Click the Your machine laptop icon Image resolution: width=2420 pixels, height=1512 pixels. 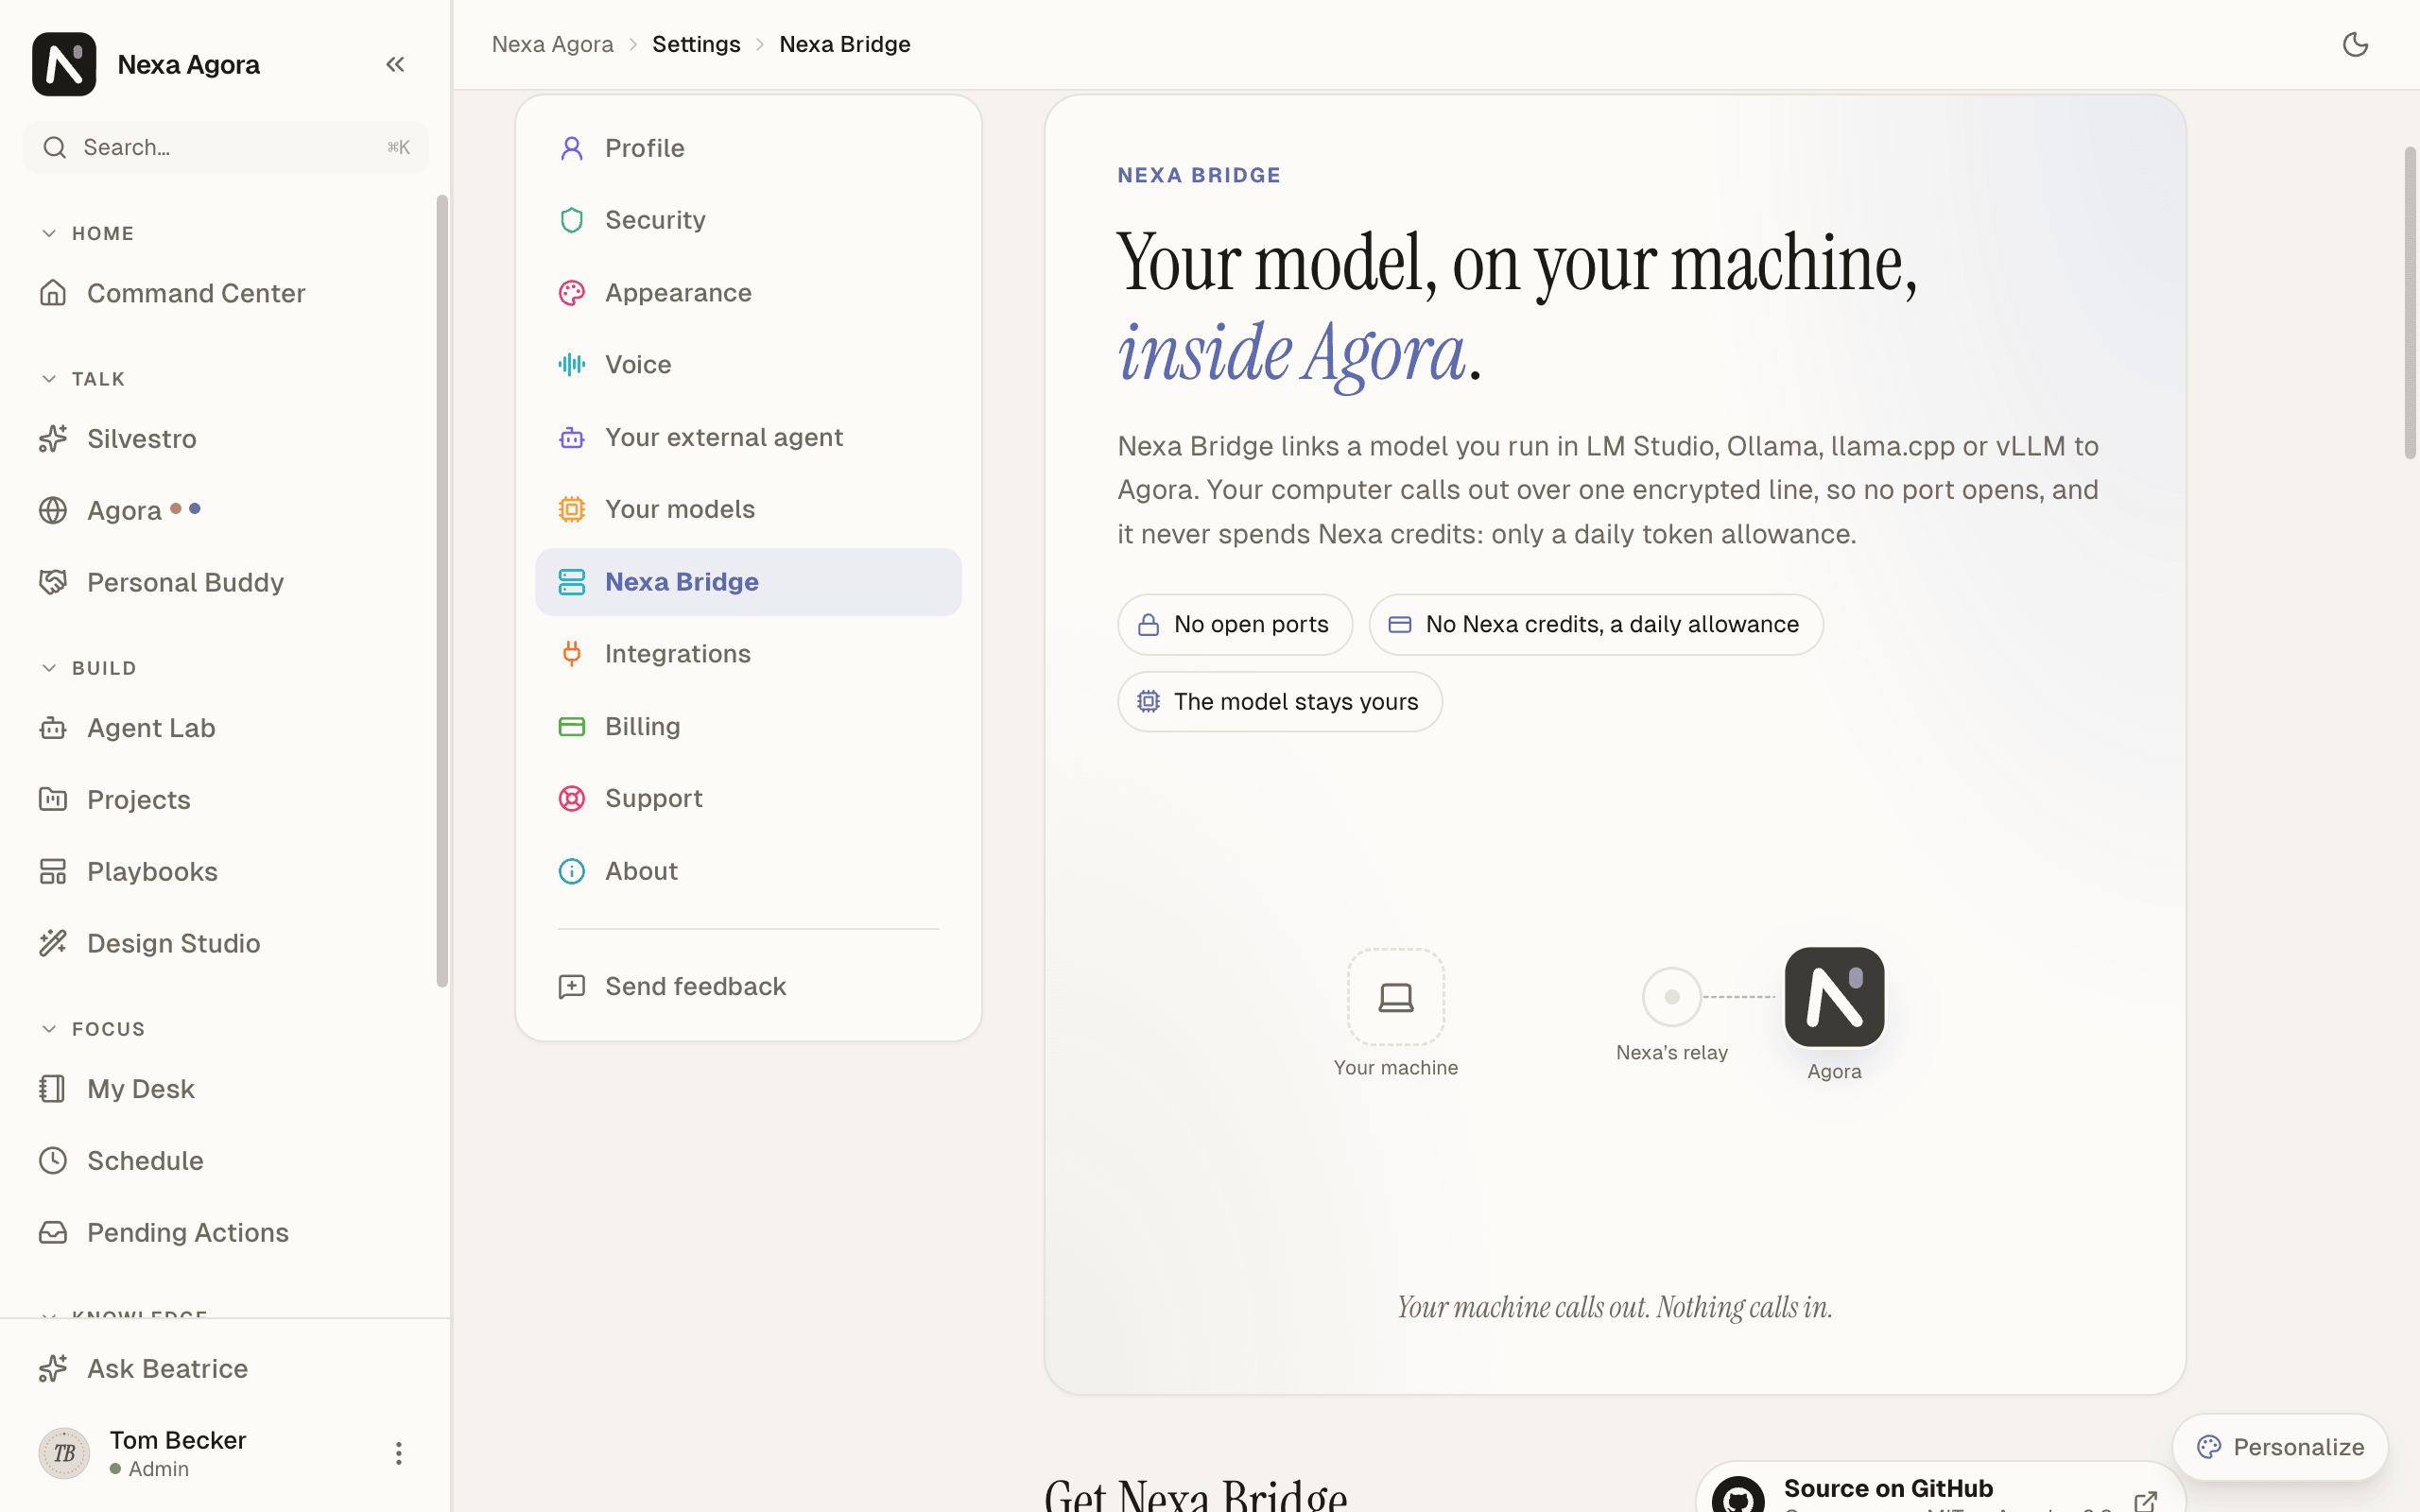coord(1396,997)
